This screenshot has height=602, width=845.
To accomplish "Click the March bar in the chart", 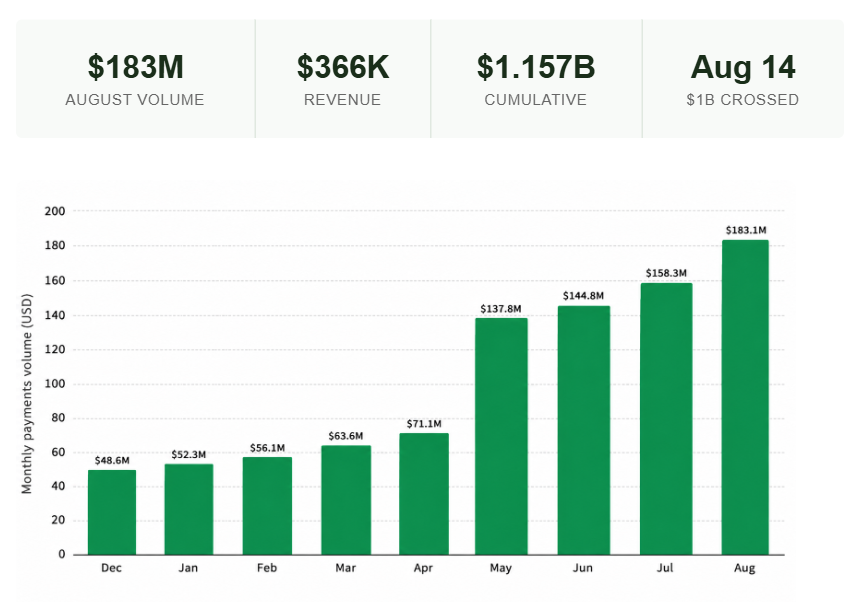I will 346,500.
